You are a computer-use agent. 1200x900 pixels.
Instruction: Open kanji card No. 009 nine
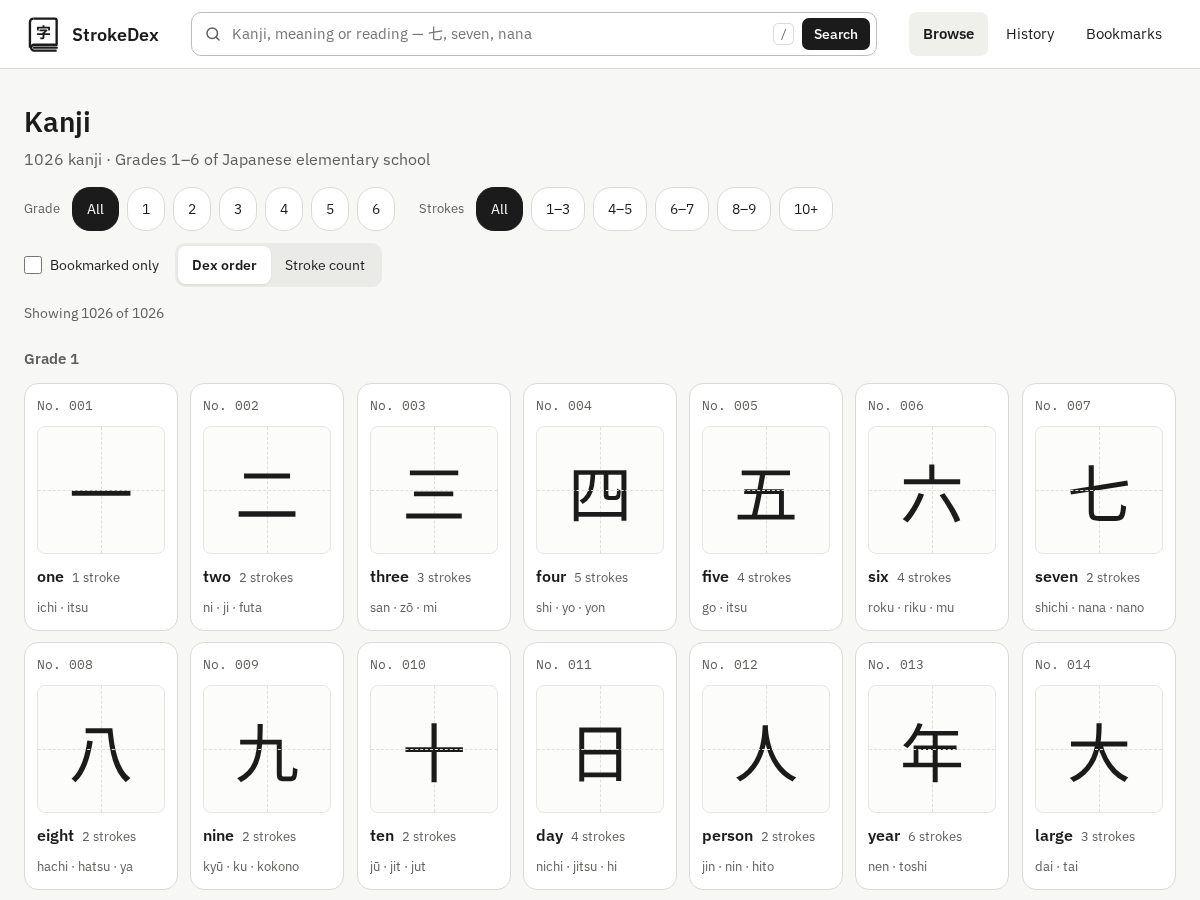click(267, 766)
